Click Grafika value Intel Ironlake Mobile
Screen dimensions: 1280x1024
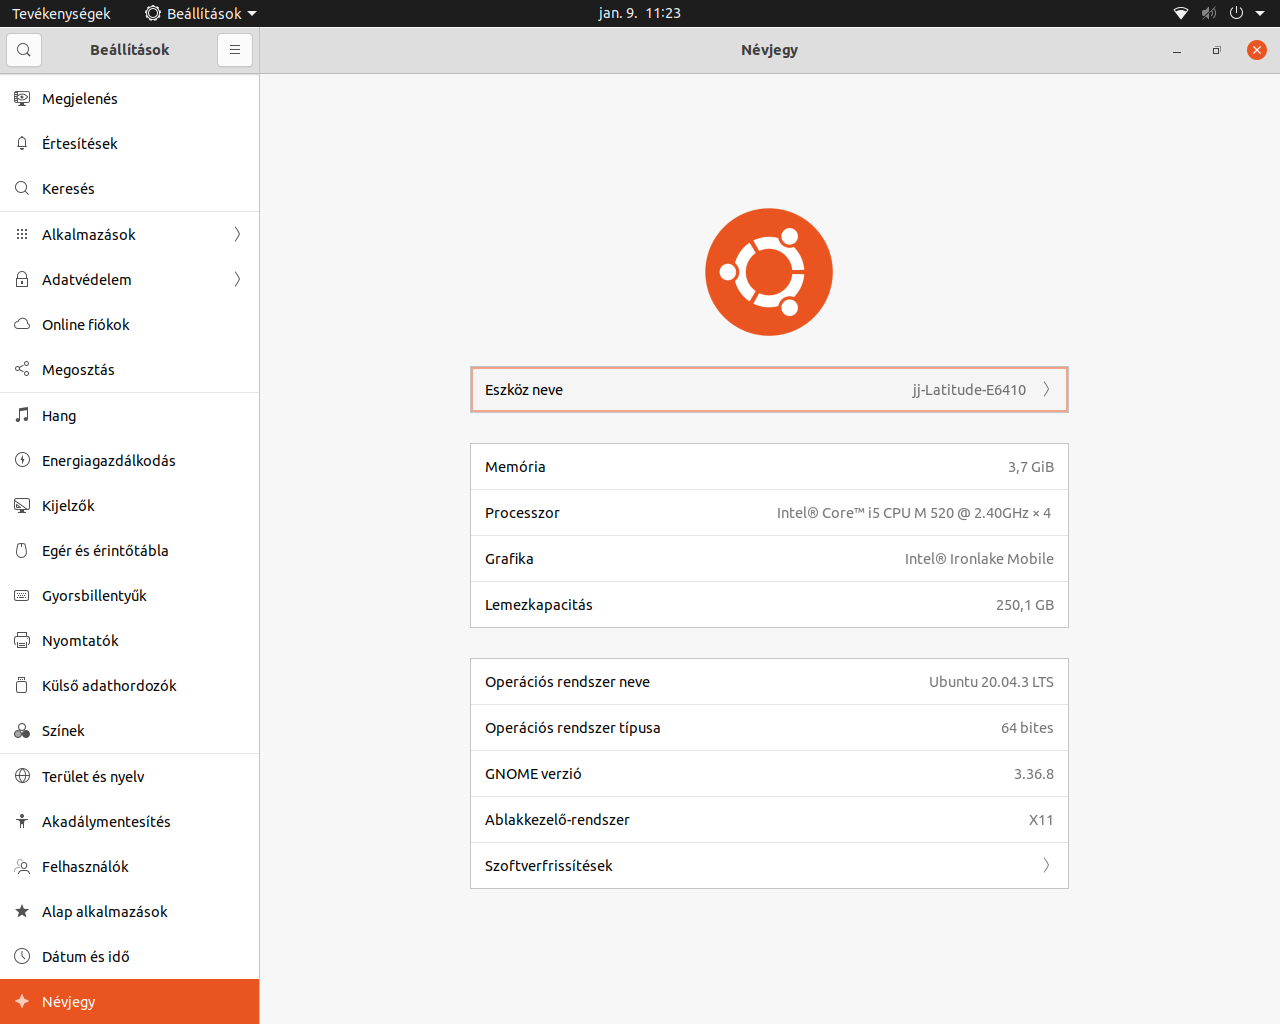[x=979, y=559]
